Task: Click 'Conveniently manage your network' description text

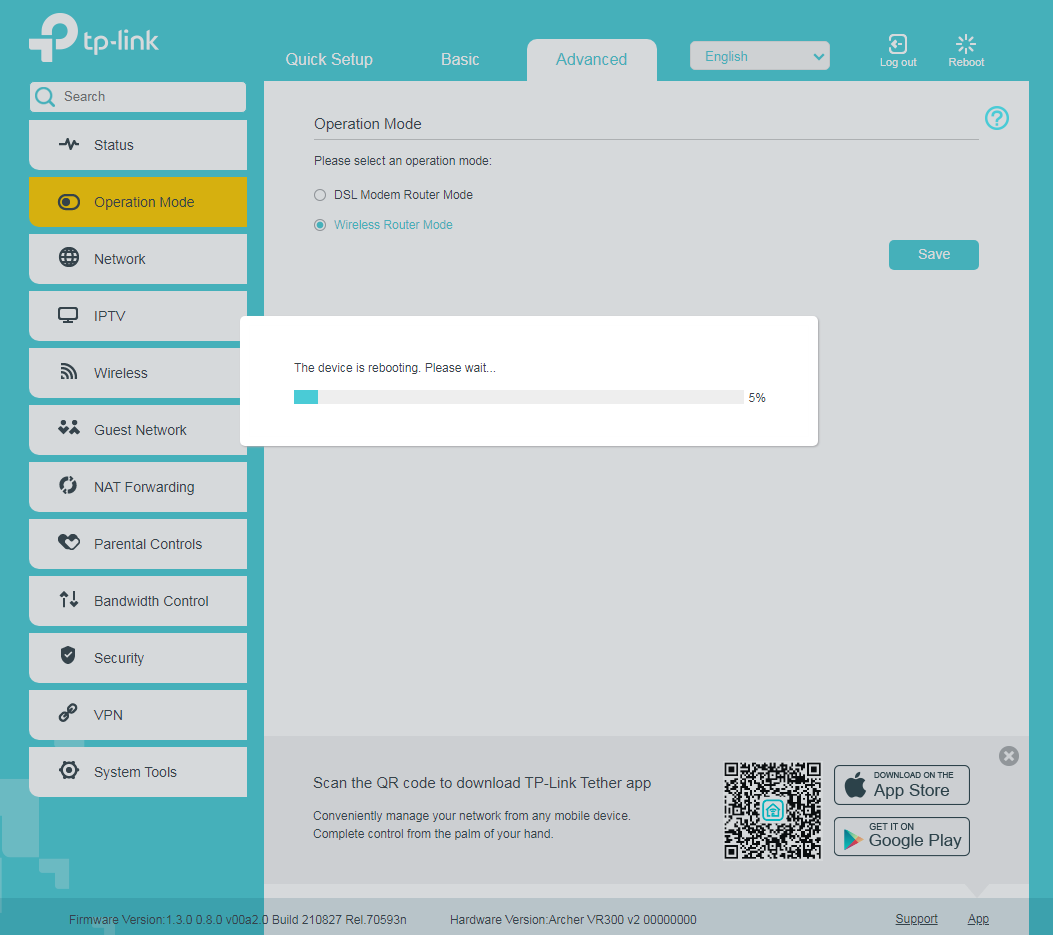Action: click(x=471, y=825)
